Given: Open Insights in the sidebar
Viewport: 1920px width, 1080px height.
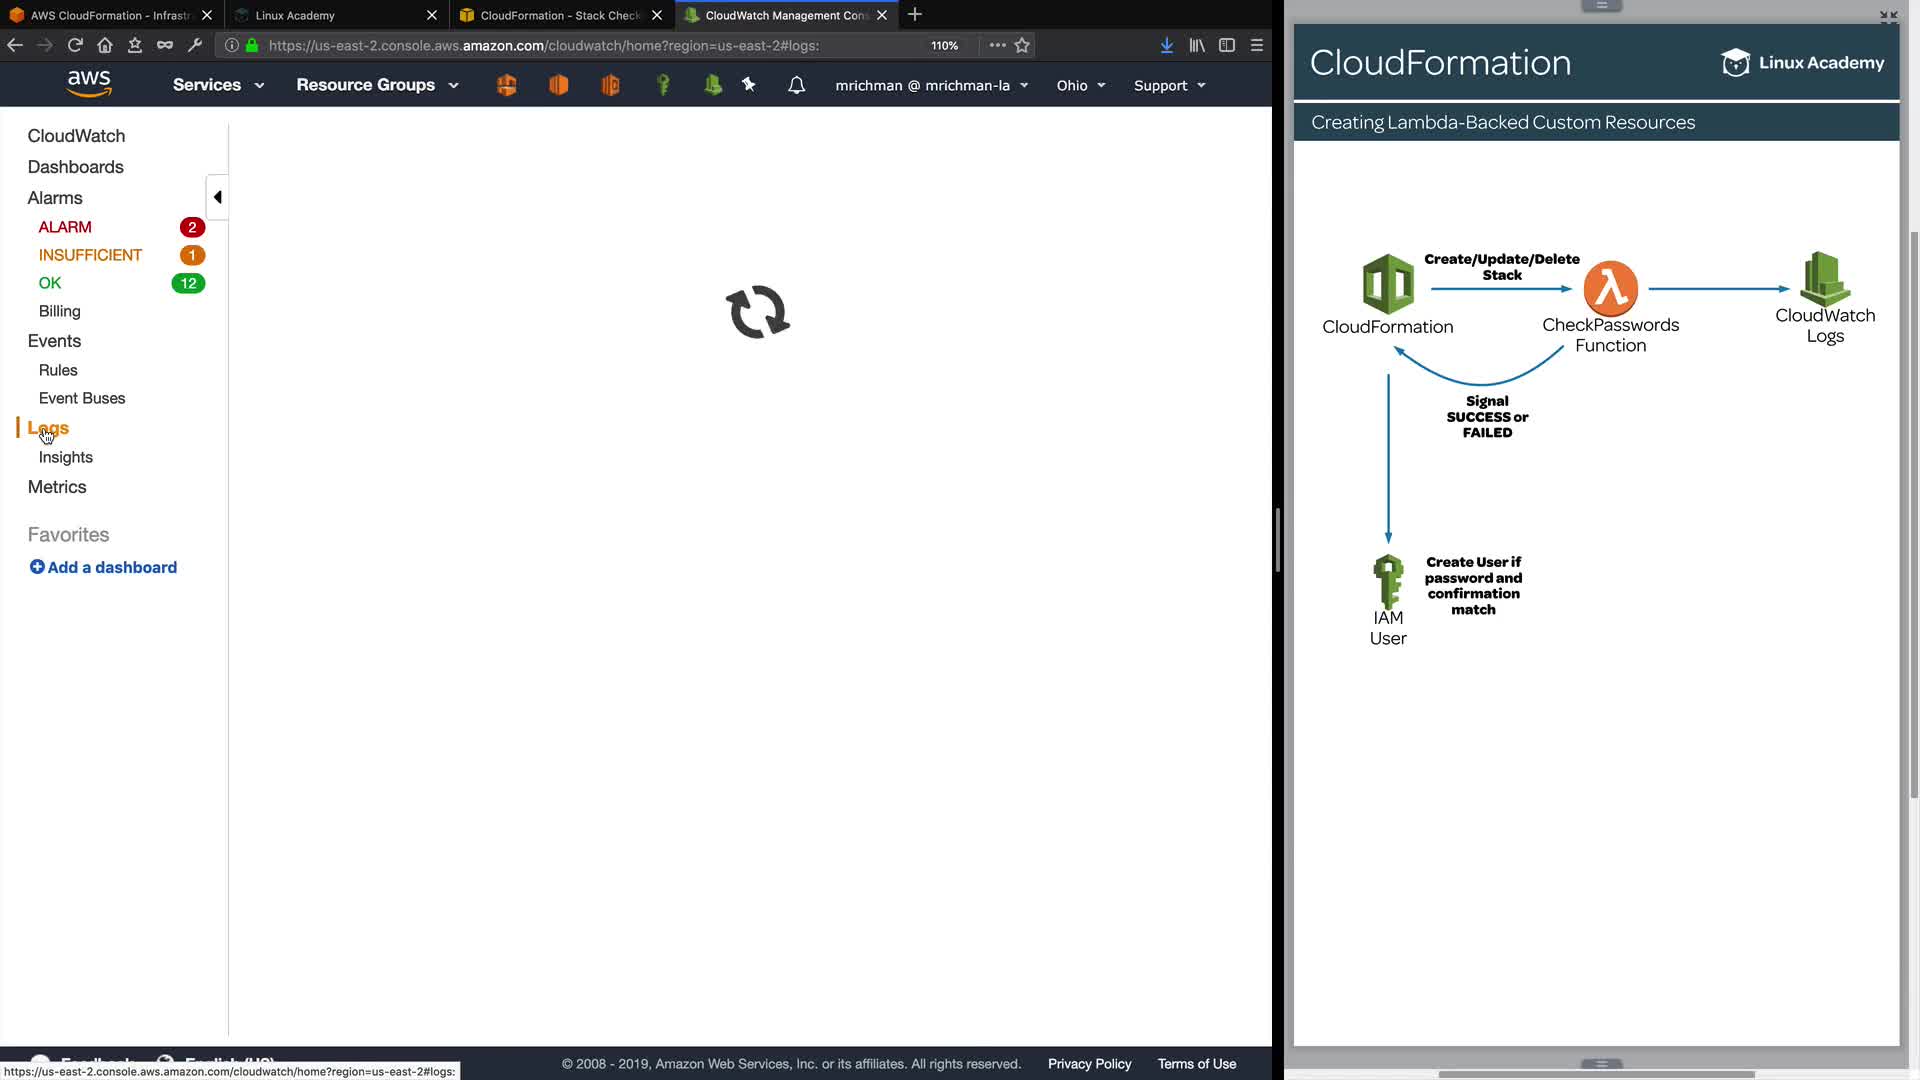Looking at the screenshot, I should click(x=66, y=457).
